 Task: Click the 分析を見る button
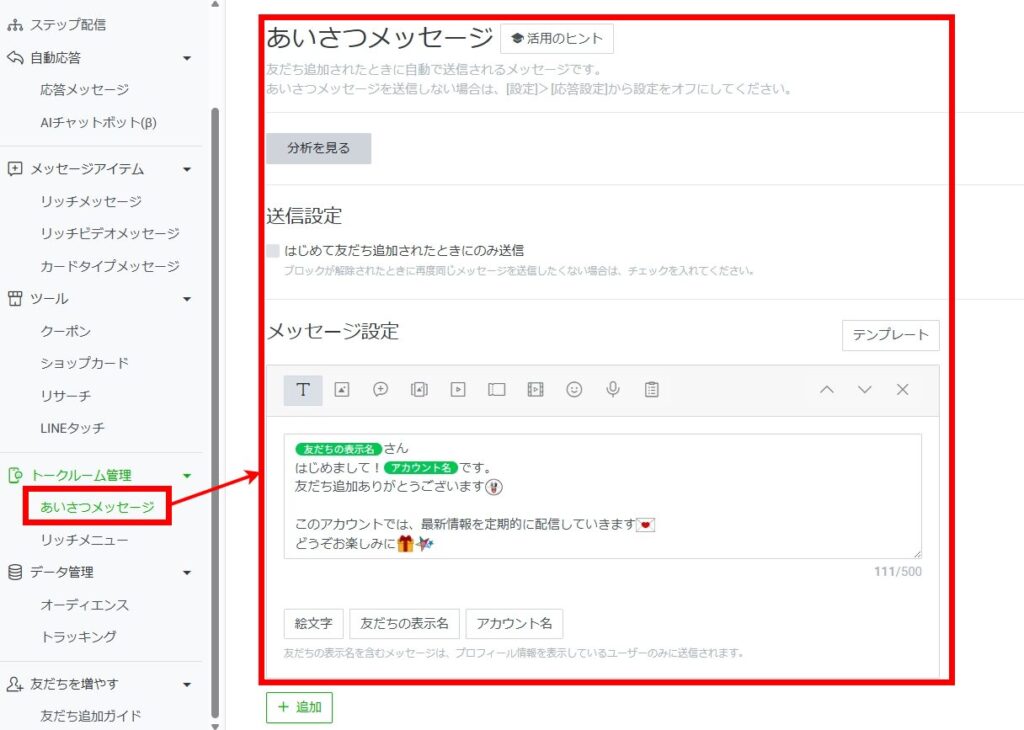318,148
